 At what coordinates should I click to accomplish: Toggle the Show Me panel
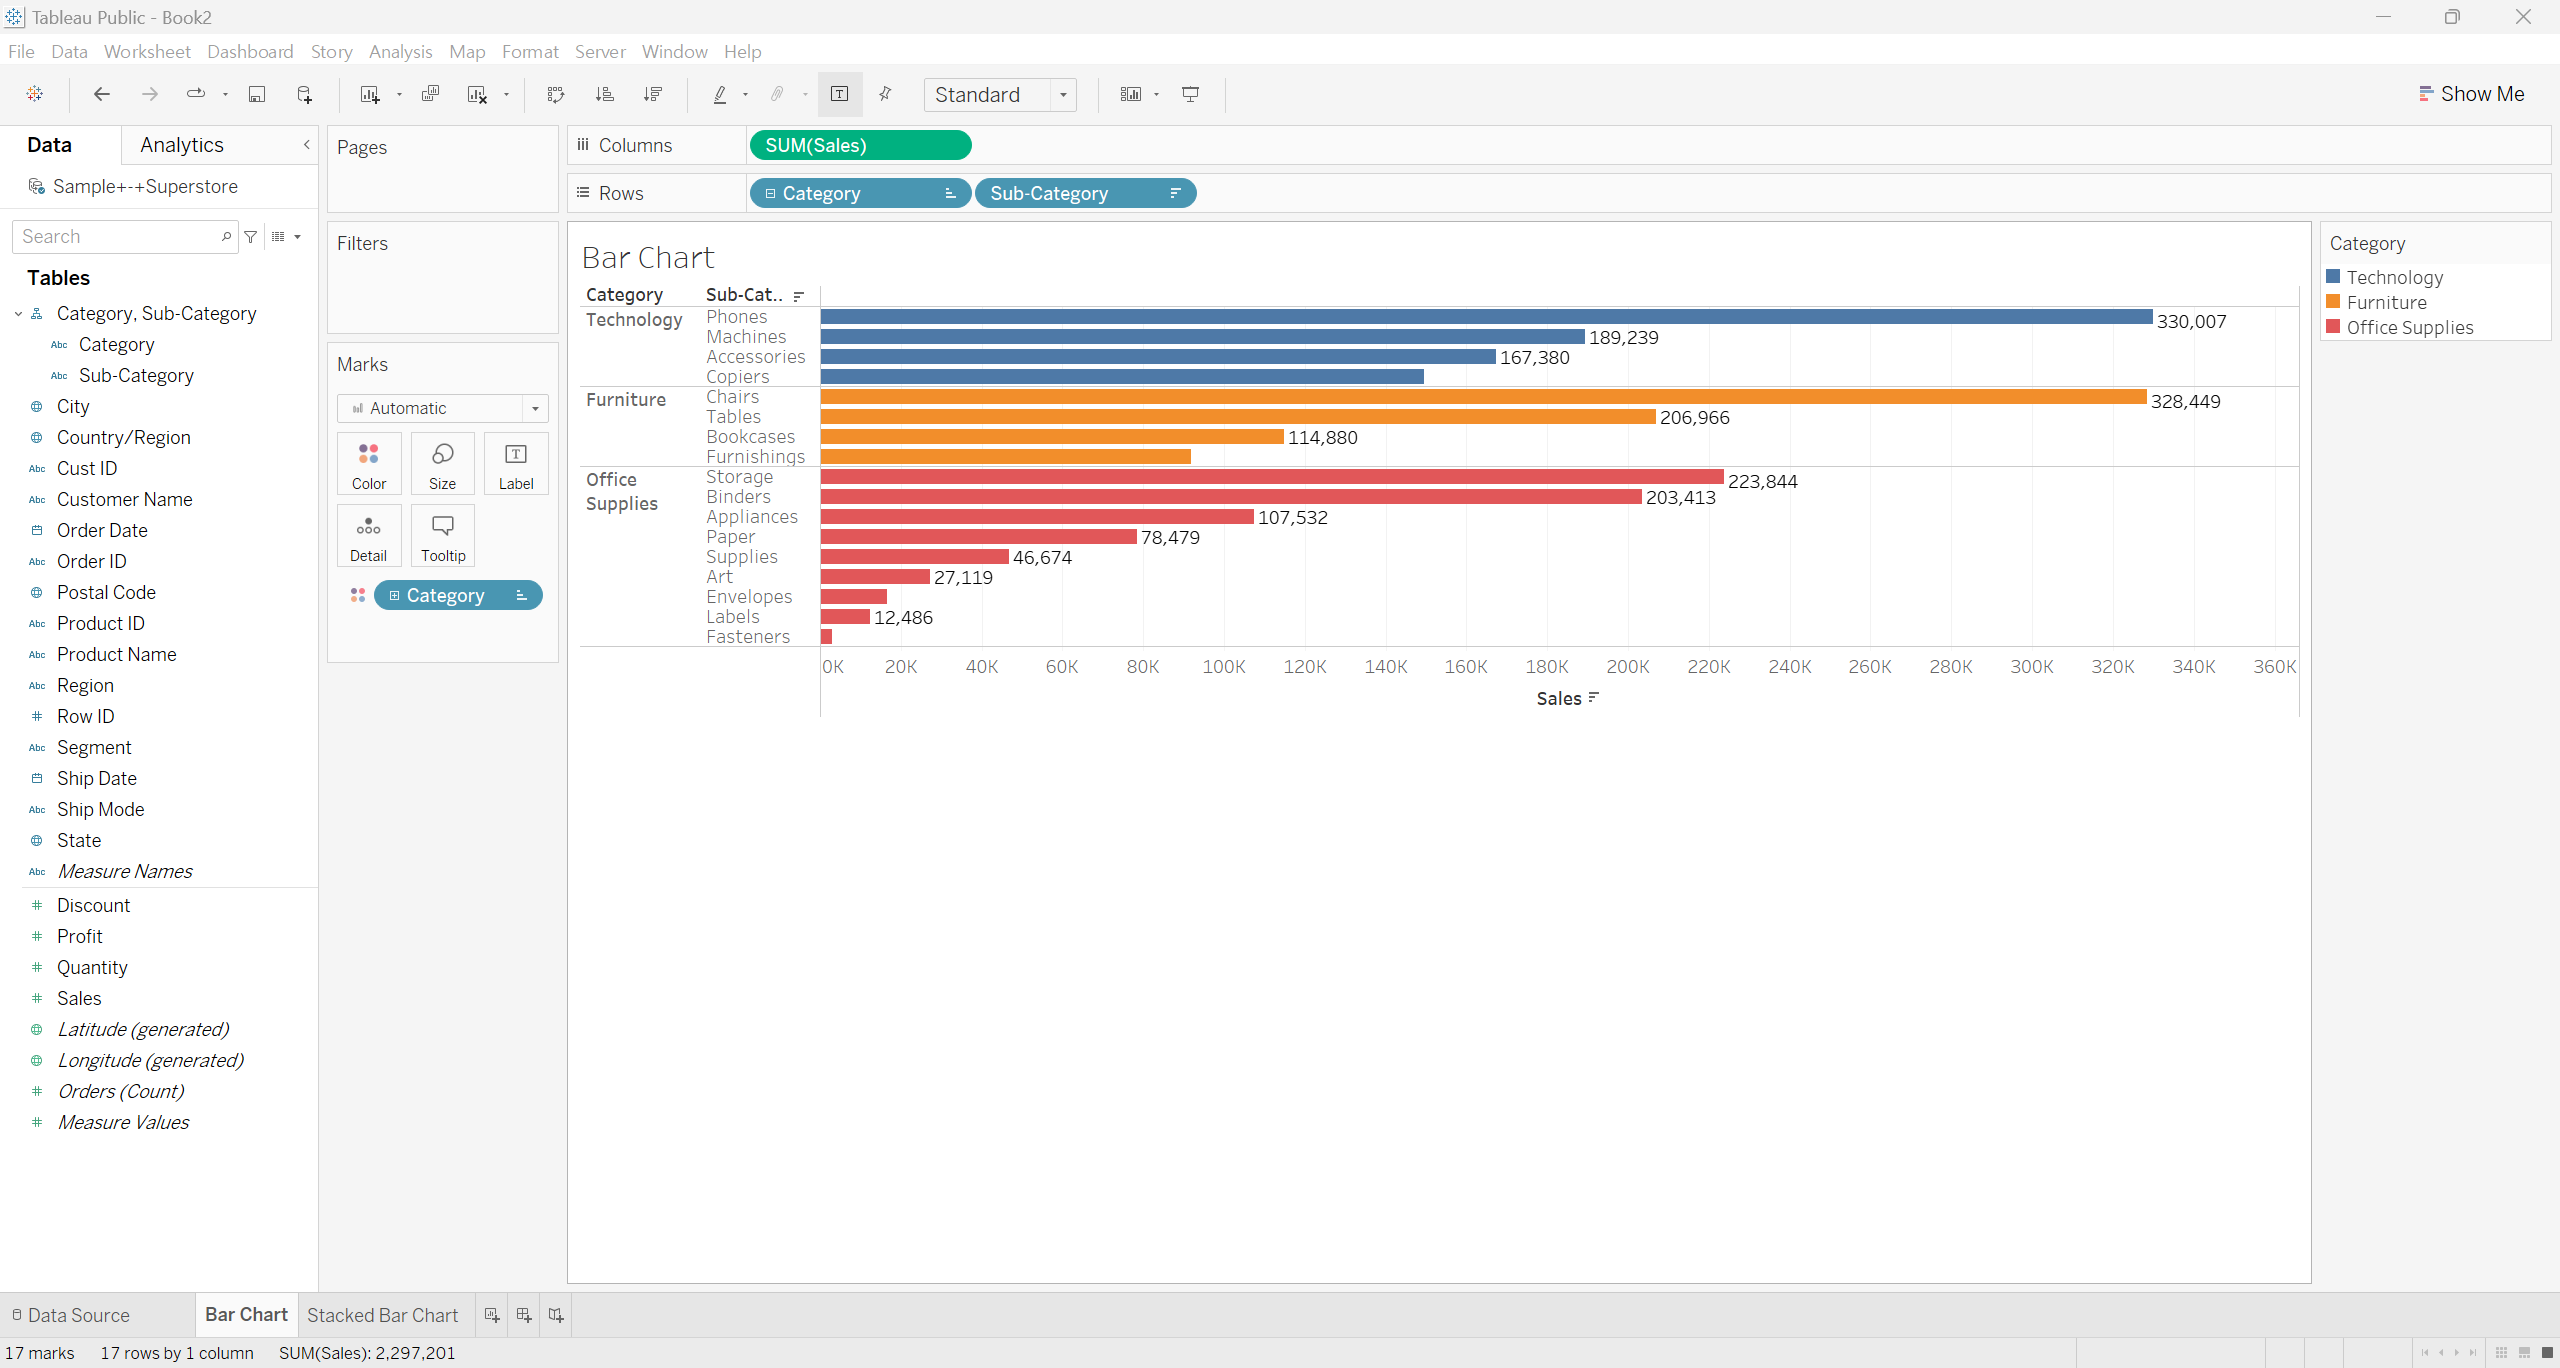click(2470, 94)
